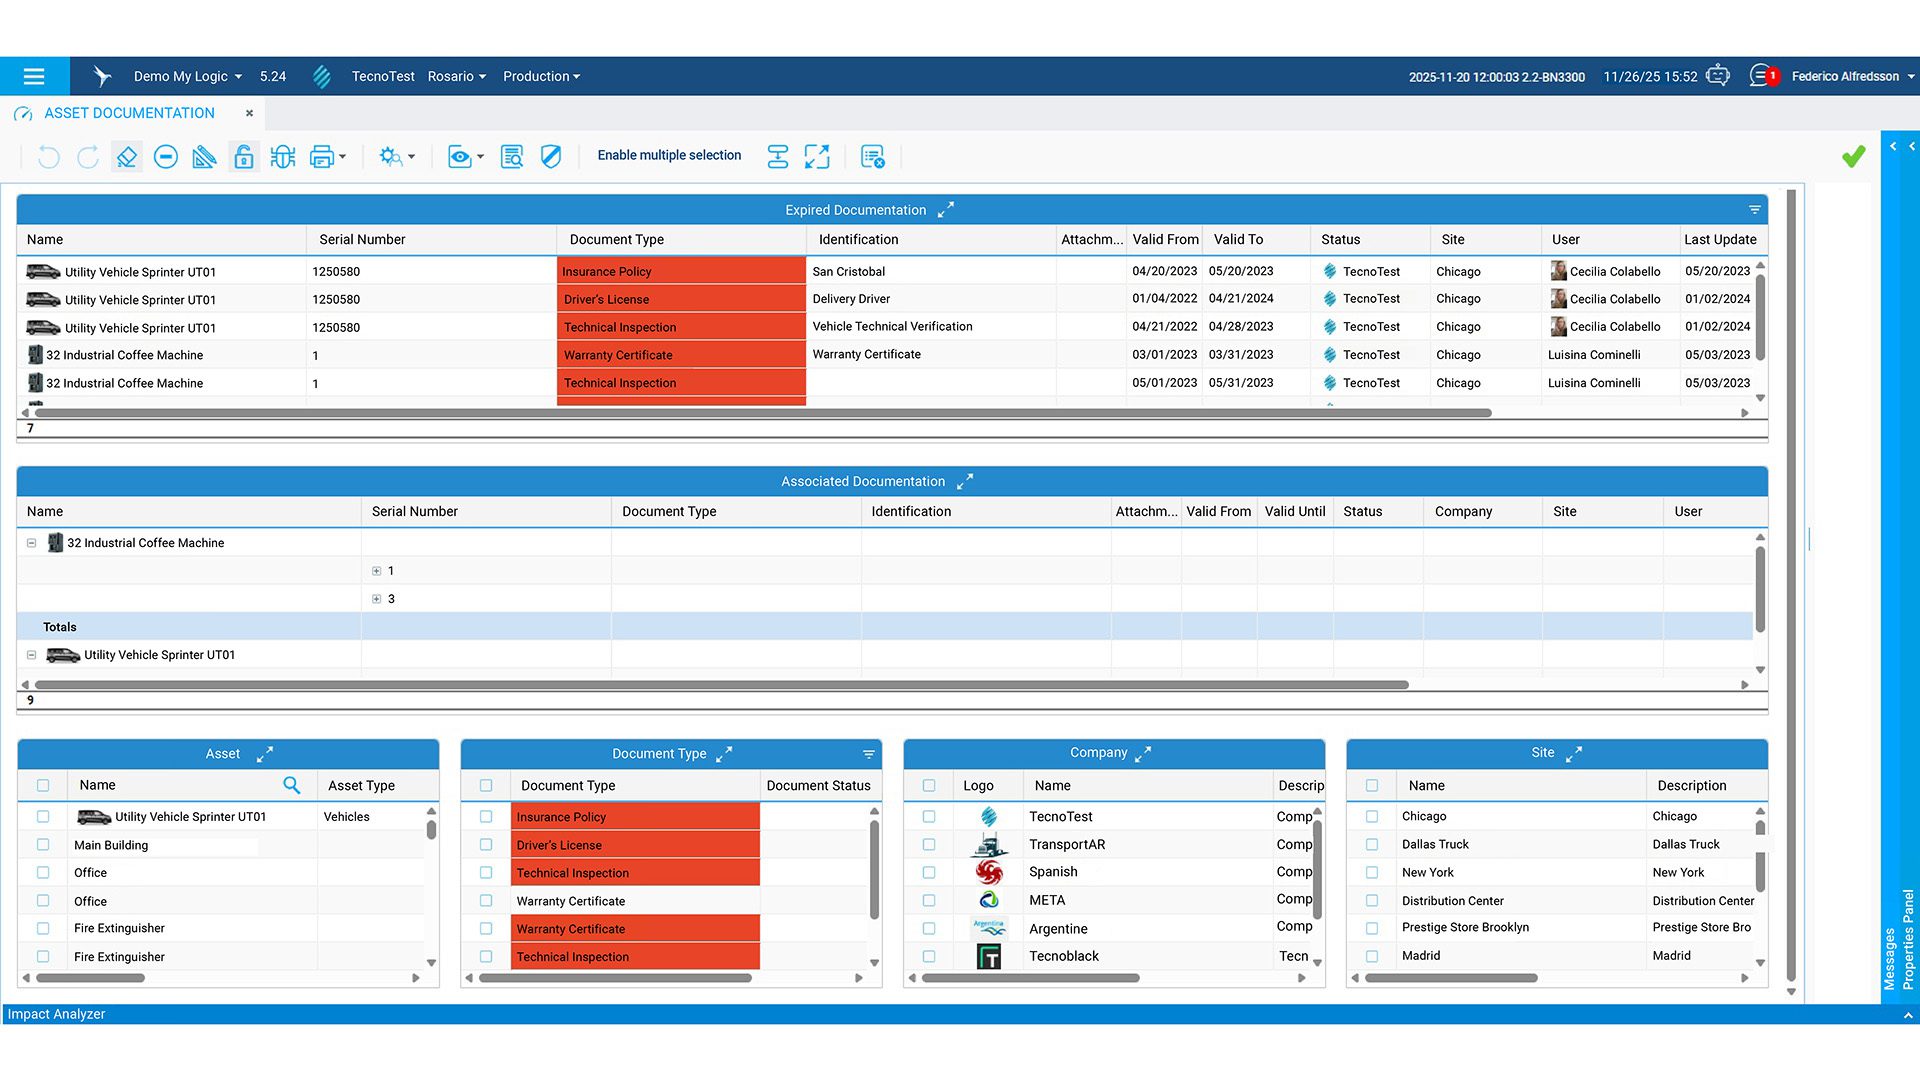Viewport: 1920px width, 1081px height.
Task: Open the print icon dropdown arrow
Action: (343, 157)
